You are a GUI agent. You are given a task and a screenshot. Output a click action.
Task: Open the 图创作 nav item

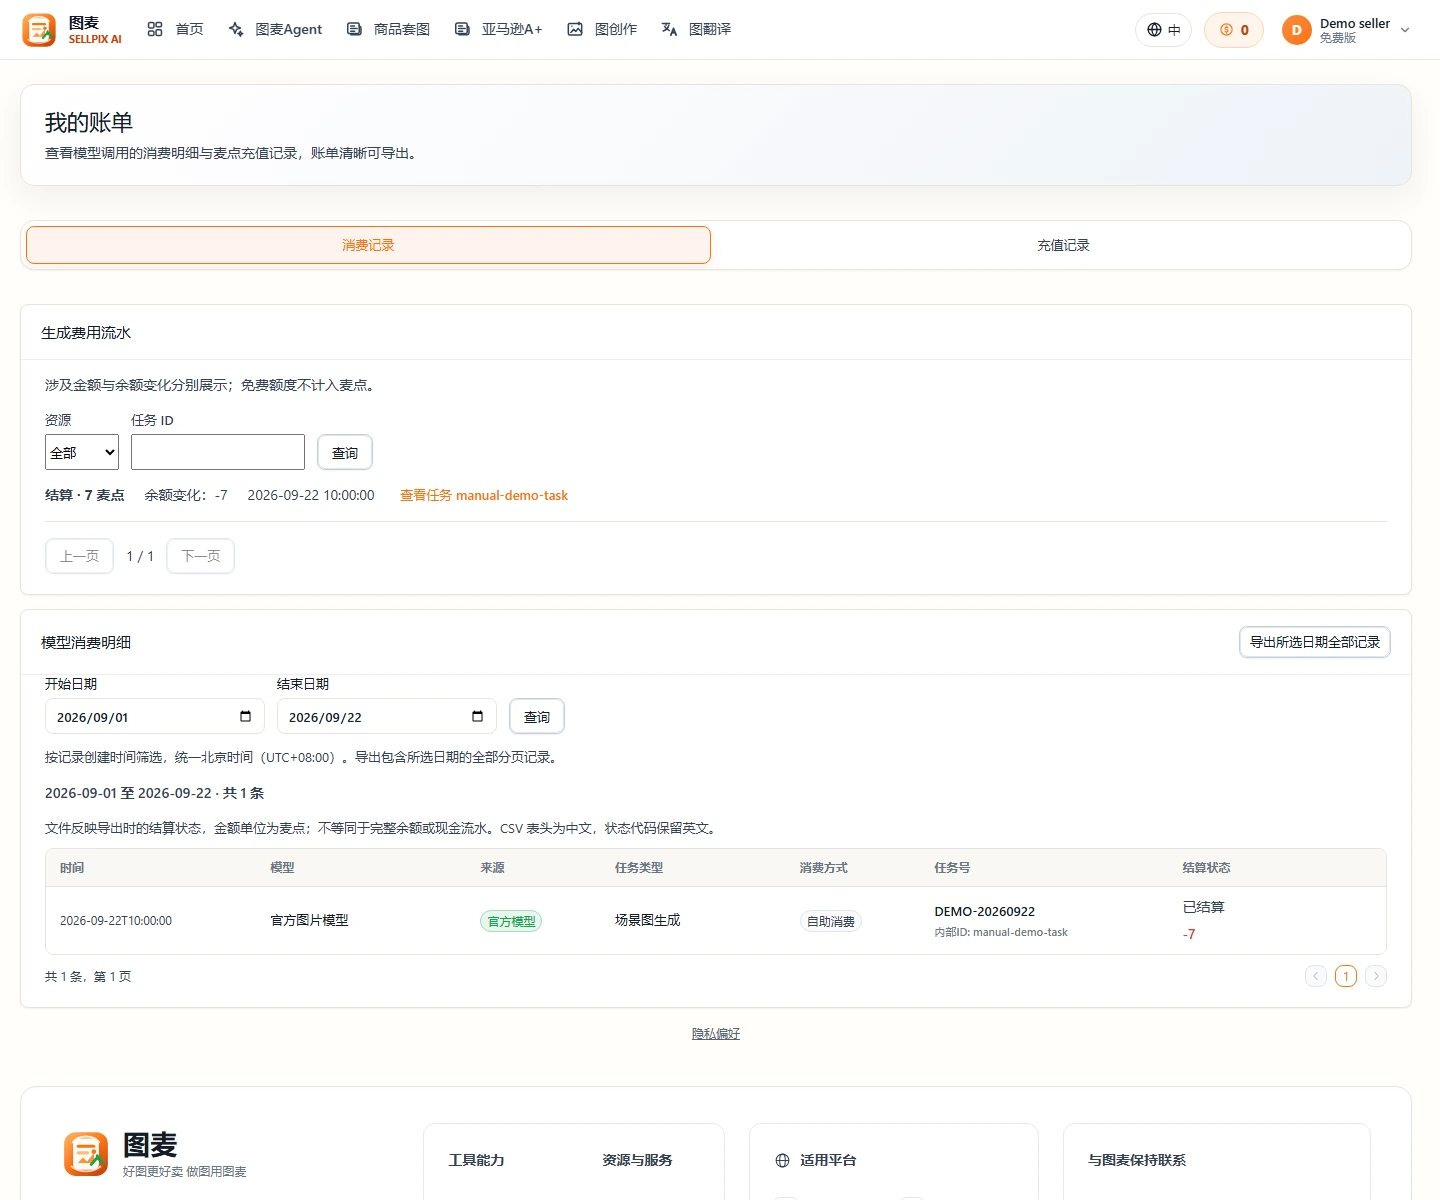coord(602,30)
